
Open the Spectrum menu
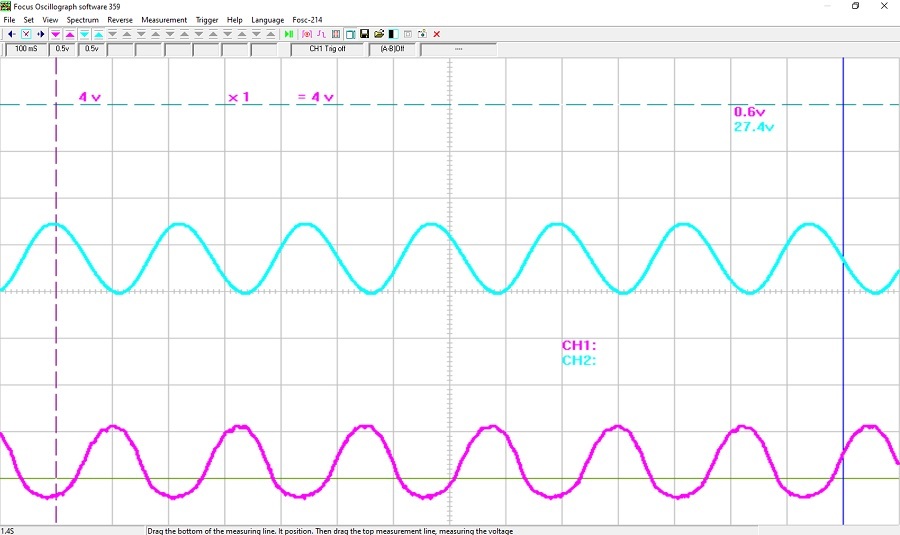click(x=82, y=20)
